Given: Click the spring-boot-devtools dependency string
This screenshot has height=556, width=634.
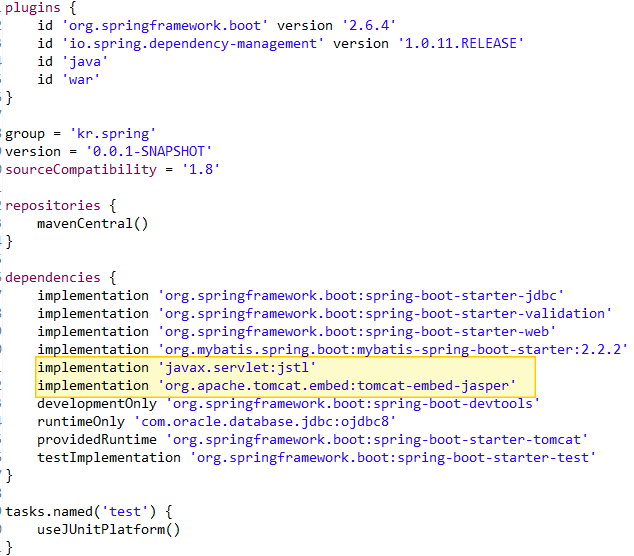Looking at the screenshot, I should pos(353,404).
